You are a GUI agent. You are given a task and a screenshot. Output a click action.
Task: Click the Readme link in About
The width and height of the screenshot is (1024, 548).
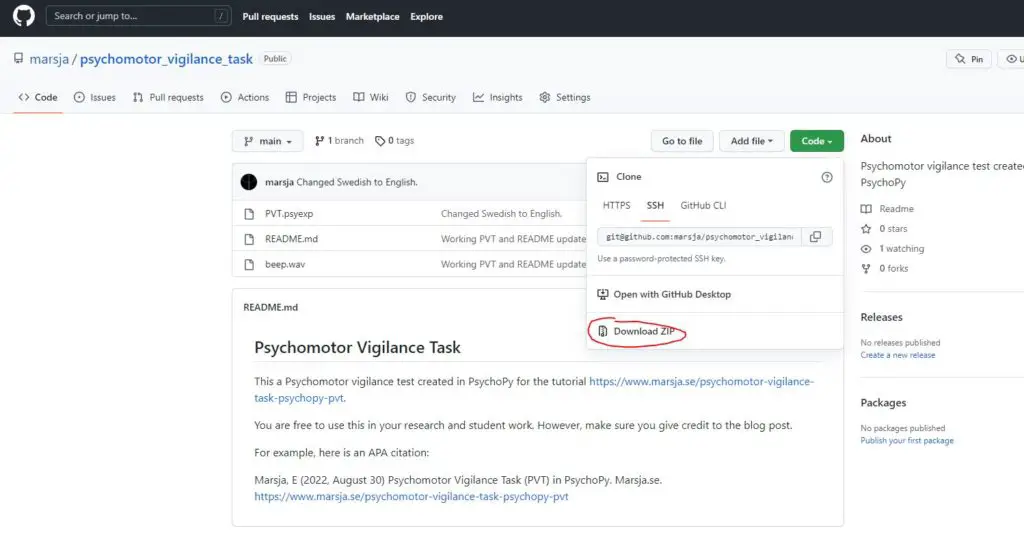[896, 209]
